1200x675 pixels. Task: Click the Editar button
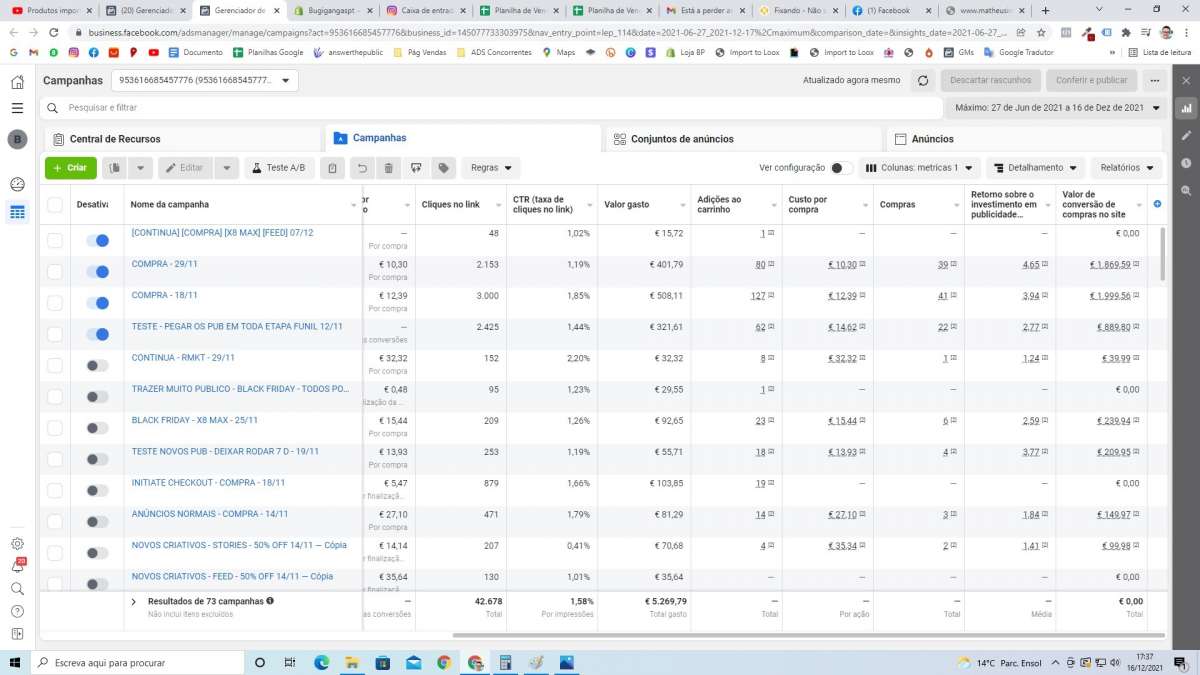(185, 168)
